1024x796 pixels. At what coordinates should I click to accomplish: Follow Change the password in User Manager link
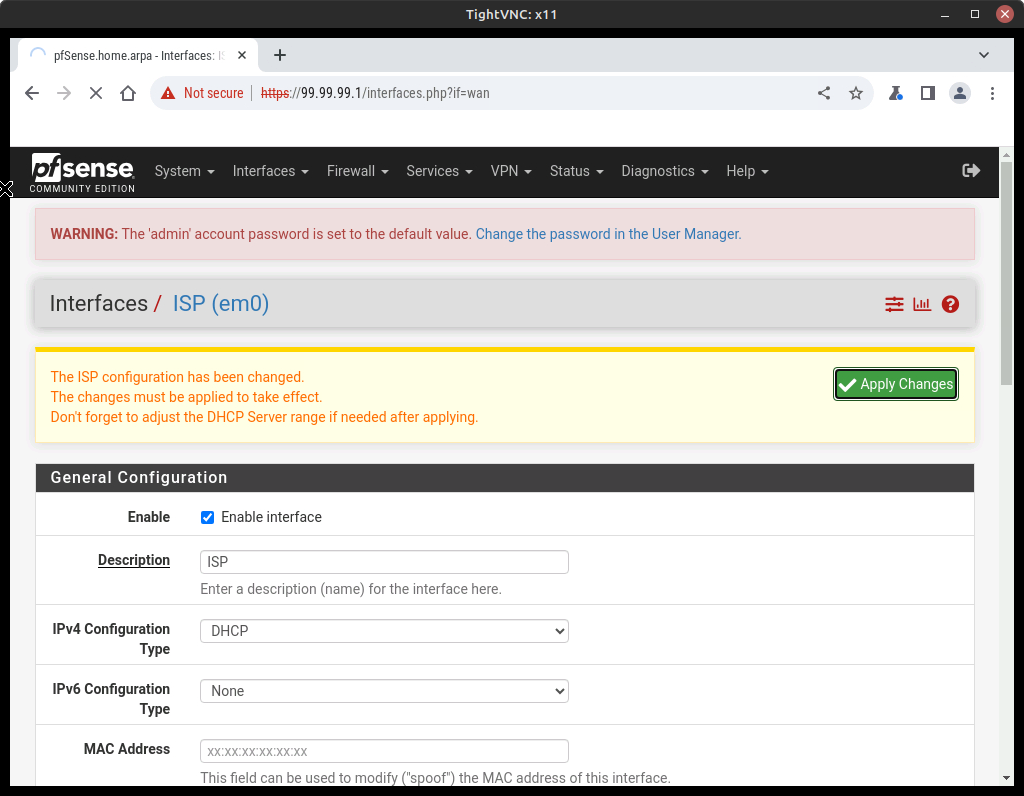[x=608, y=234]
